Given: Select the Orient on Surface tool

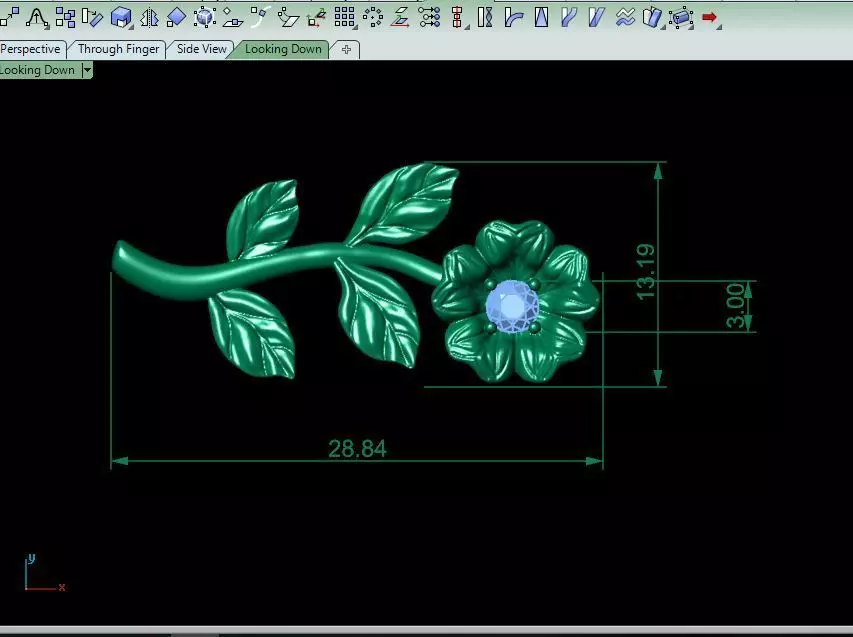Looking at the screenshot, I should (x=288, y=17).
